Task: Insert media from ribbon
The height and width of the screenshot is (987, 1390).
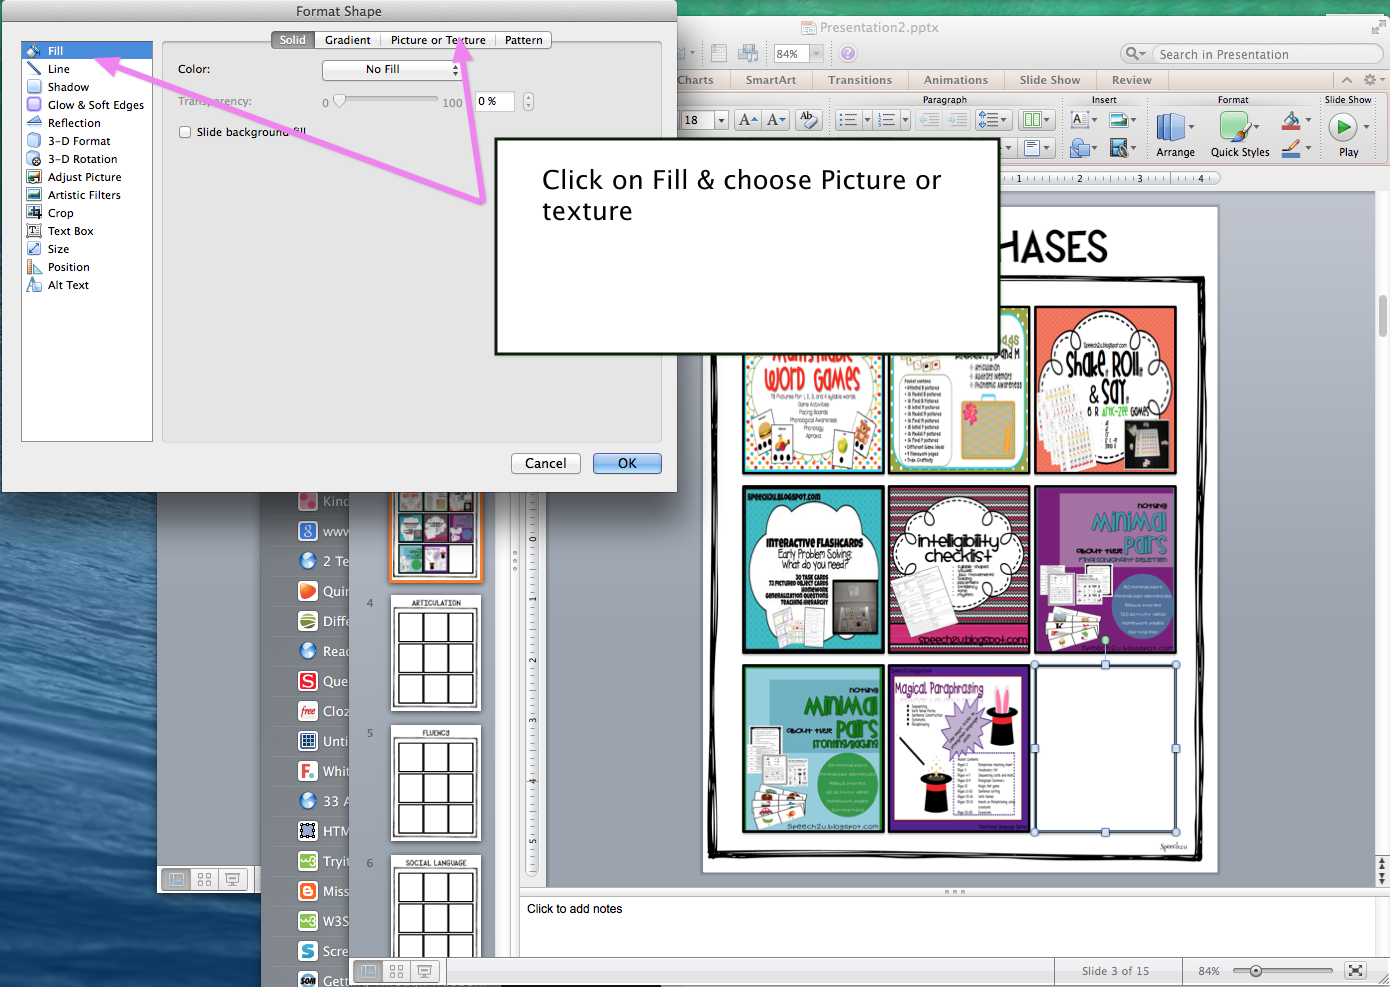Action: point(1118,148)
